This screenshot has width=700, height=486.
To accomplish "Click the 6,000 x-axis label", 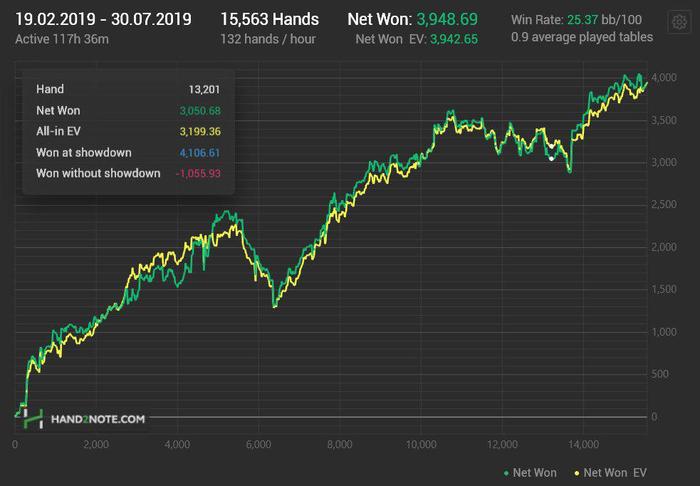I will (258, 444).
